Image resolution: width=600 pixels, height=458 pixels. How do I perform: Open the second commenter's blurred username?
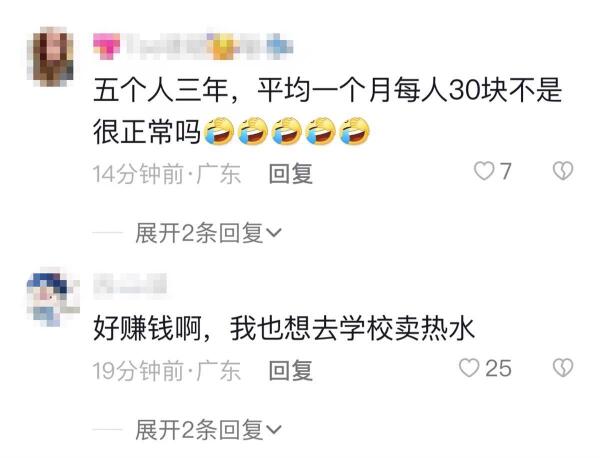(130, 284)
